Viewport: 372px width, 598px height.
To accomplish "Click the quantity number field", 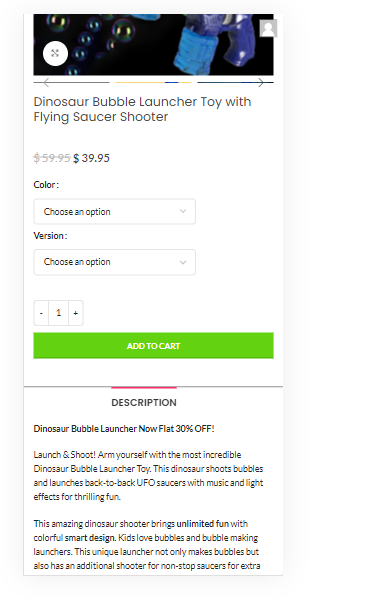I will pyautogui.click(x=58, y=313).
